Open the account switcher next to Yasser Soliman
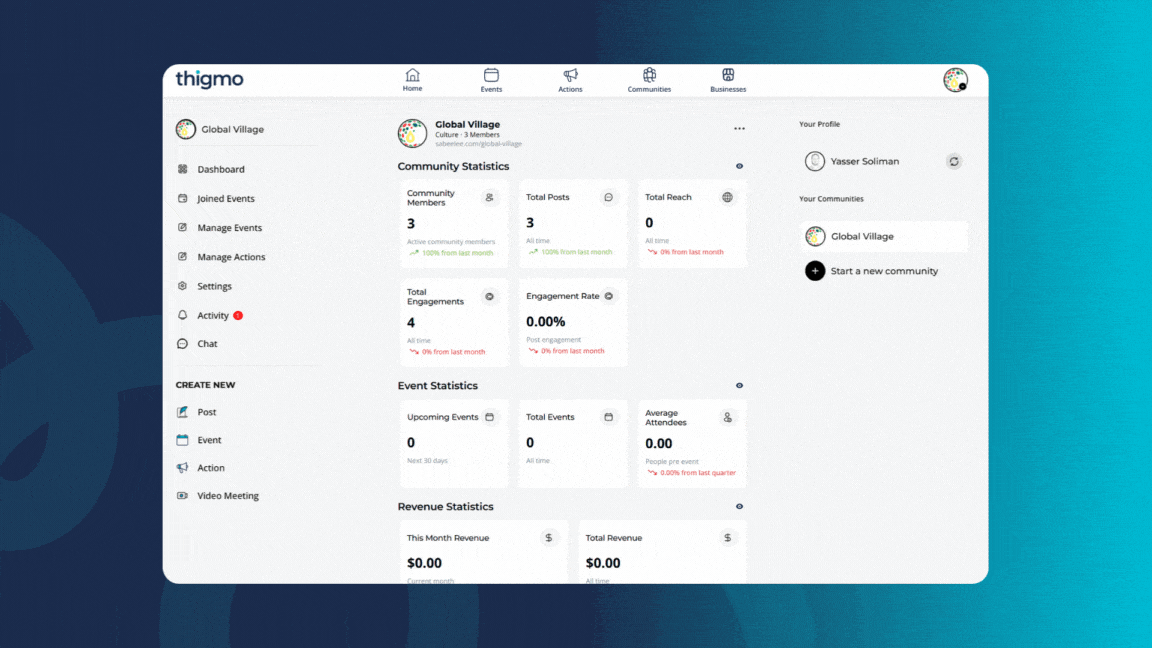Viewport: 1152px width, 648px height. point(953,161)
